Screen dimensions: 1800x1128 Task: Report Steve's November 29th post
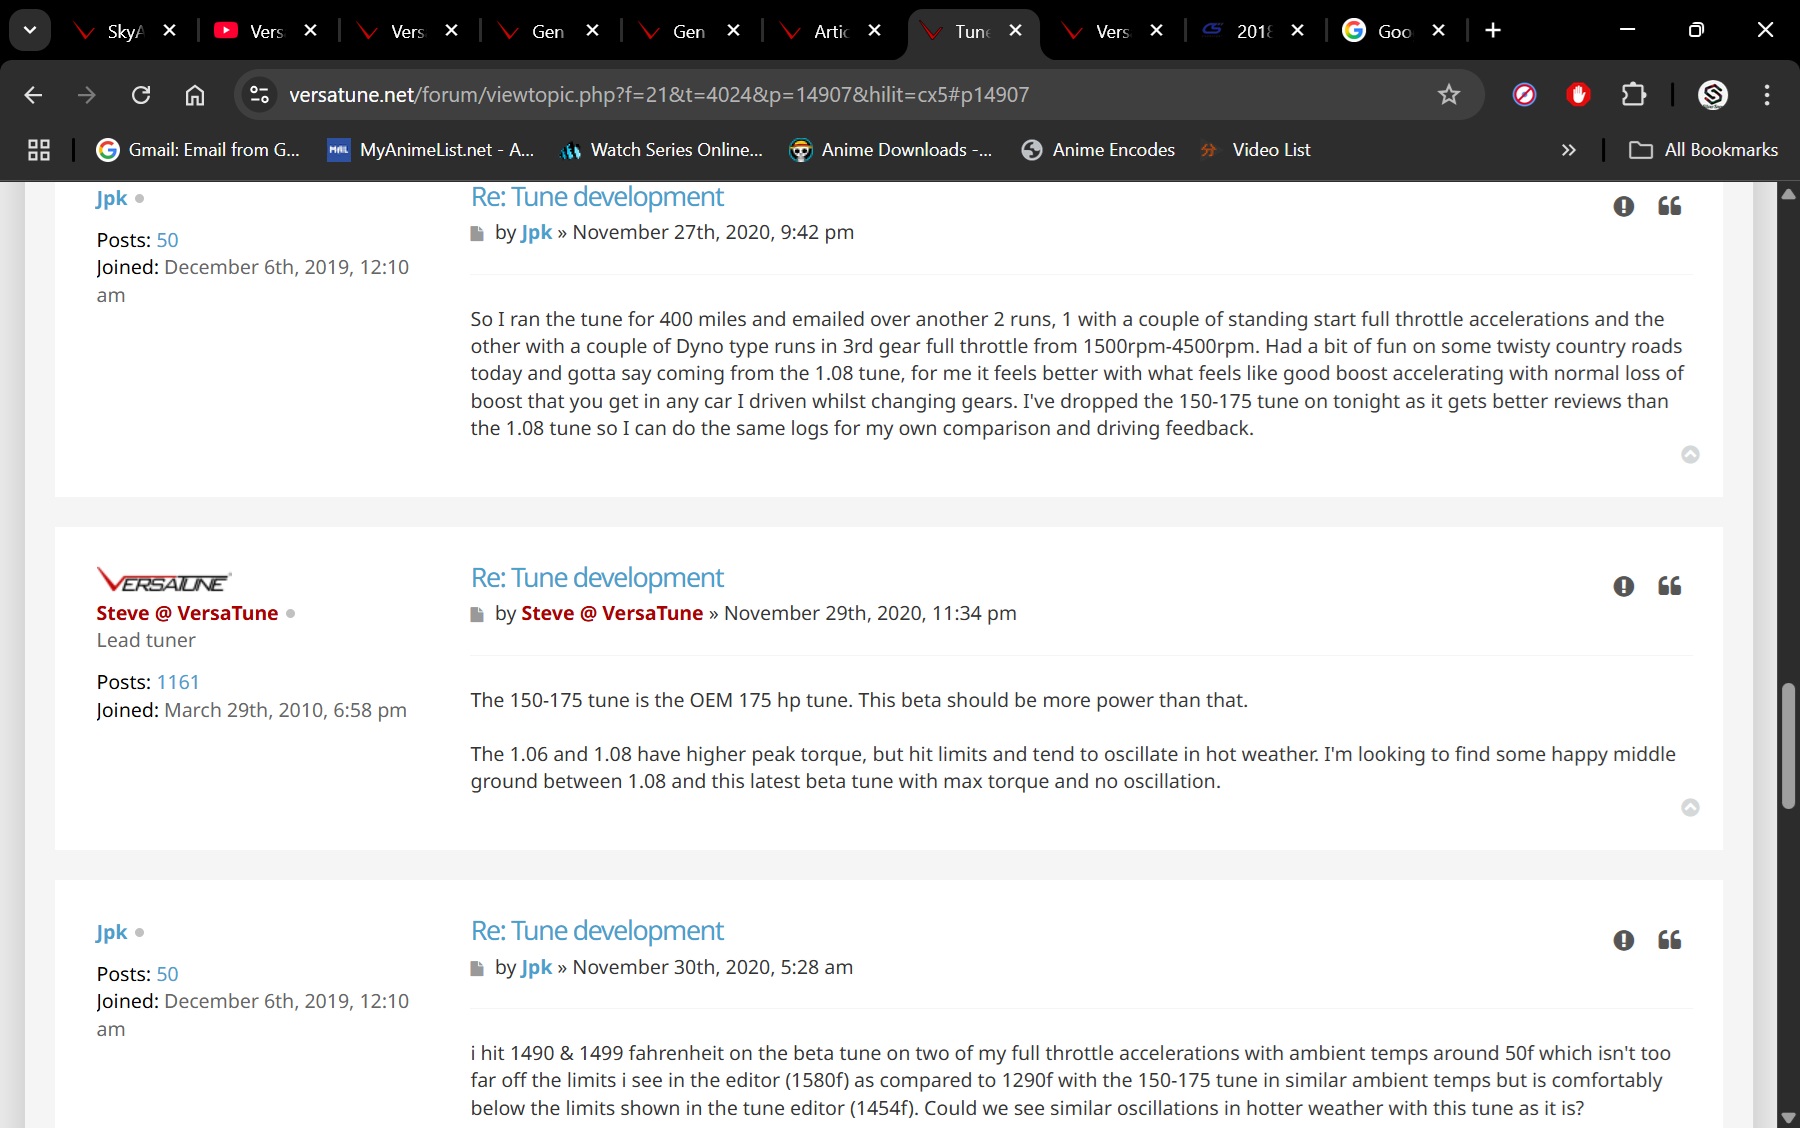point(1623,586)
